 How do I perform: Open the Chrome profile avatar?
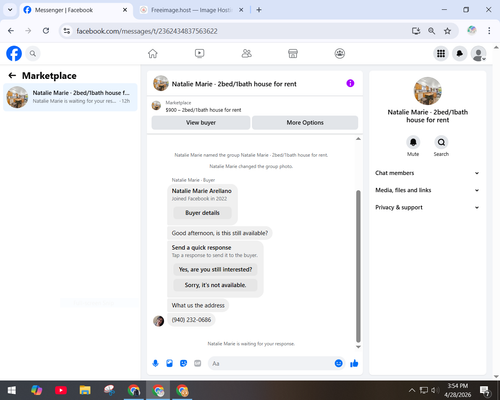pos(472,31)
